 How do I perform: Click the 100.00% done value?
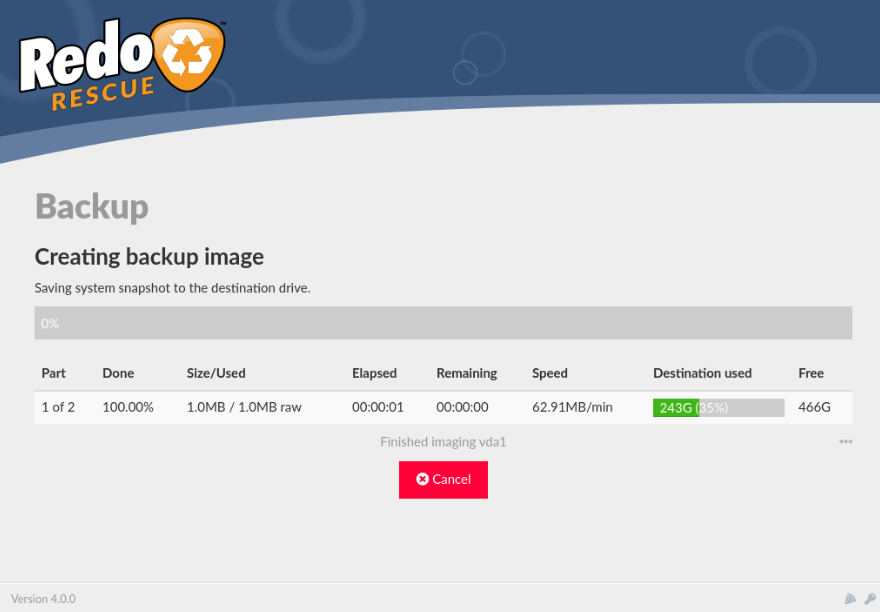coord(128,407)
